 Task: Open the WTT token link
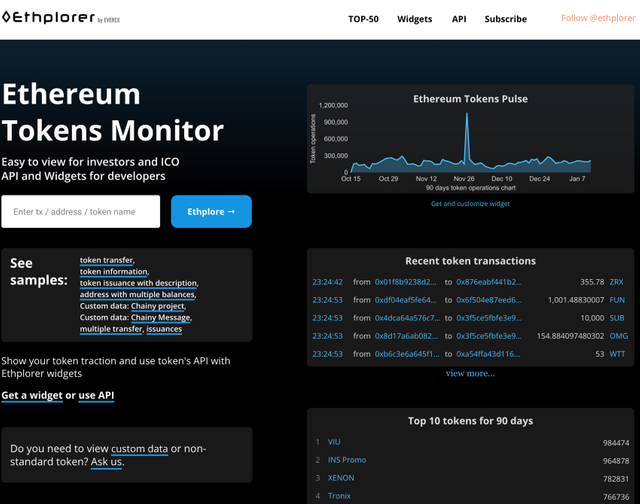pos(617,354)
